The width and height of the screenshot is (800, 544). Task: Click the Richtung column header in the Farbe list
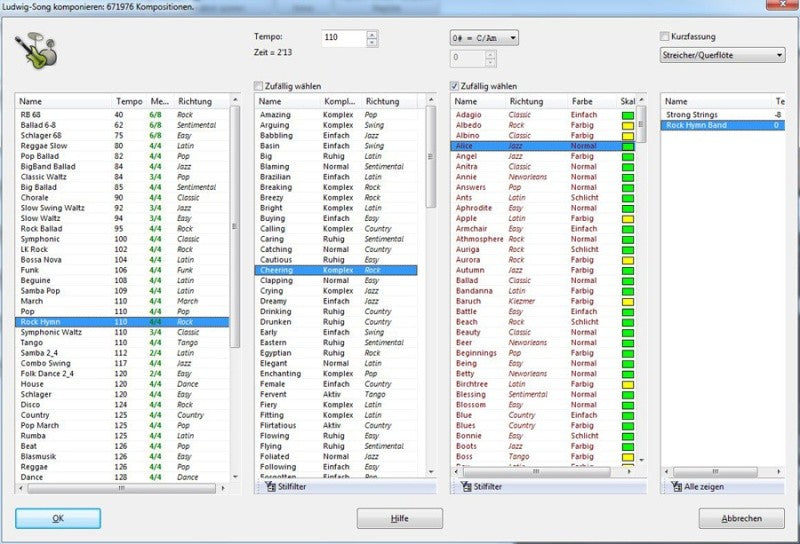(x=526, y=101)
